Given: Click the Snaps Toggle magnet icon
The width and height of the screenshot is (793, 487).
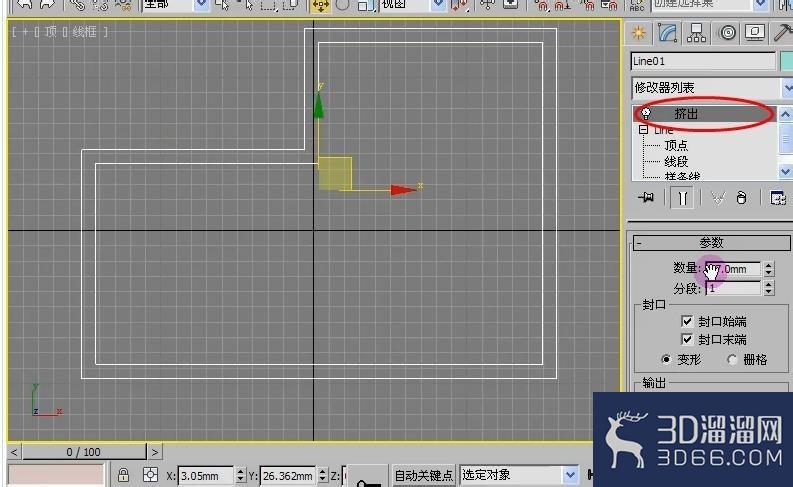Looking at the screenshot, I should point(543,5).
